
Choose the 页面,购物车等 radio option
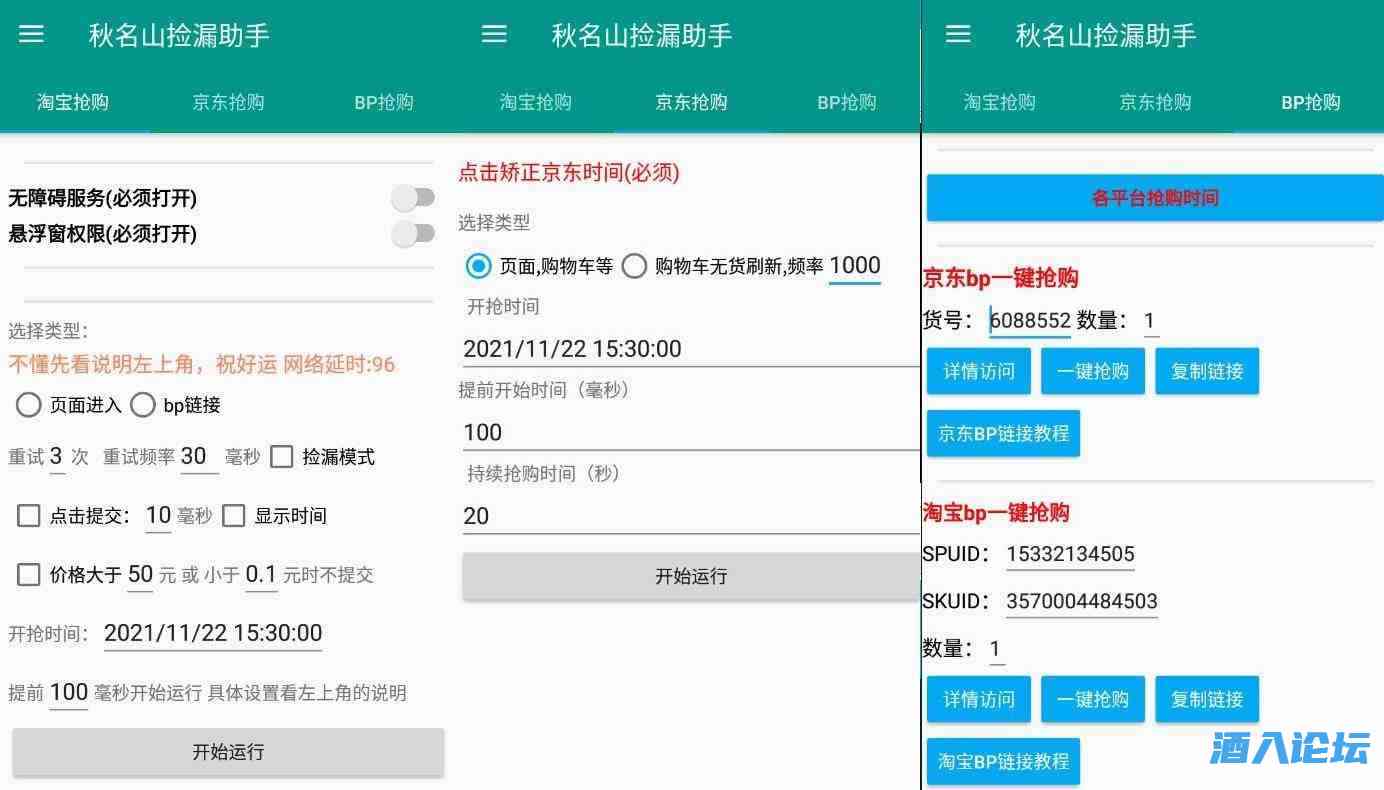pos(479,266)
